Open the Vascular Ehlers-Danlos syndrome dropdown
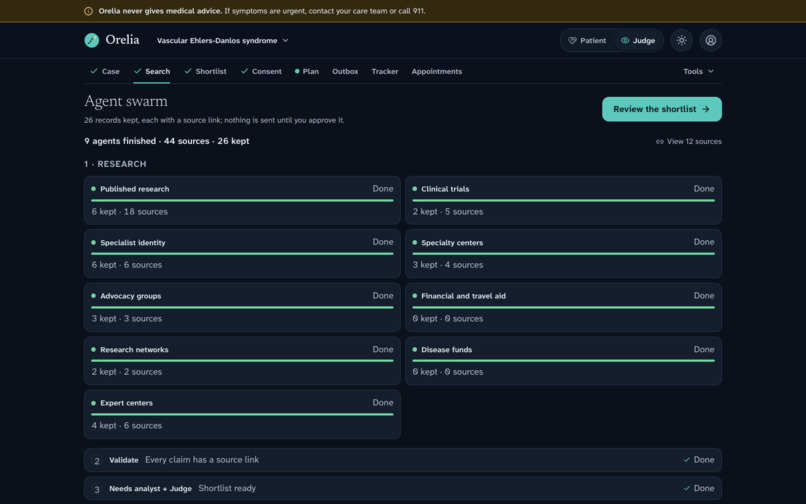The image size is (806, 504). (223, 40)
